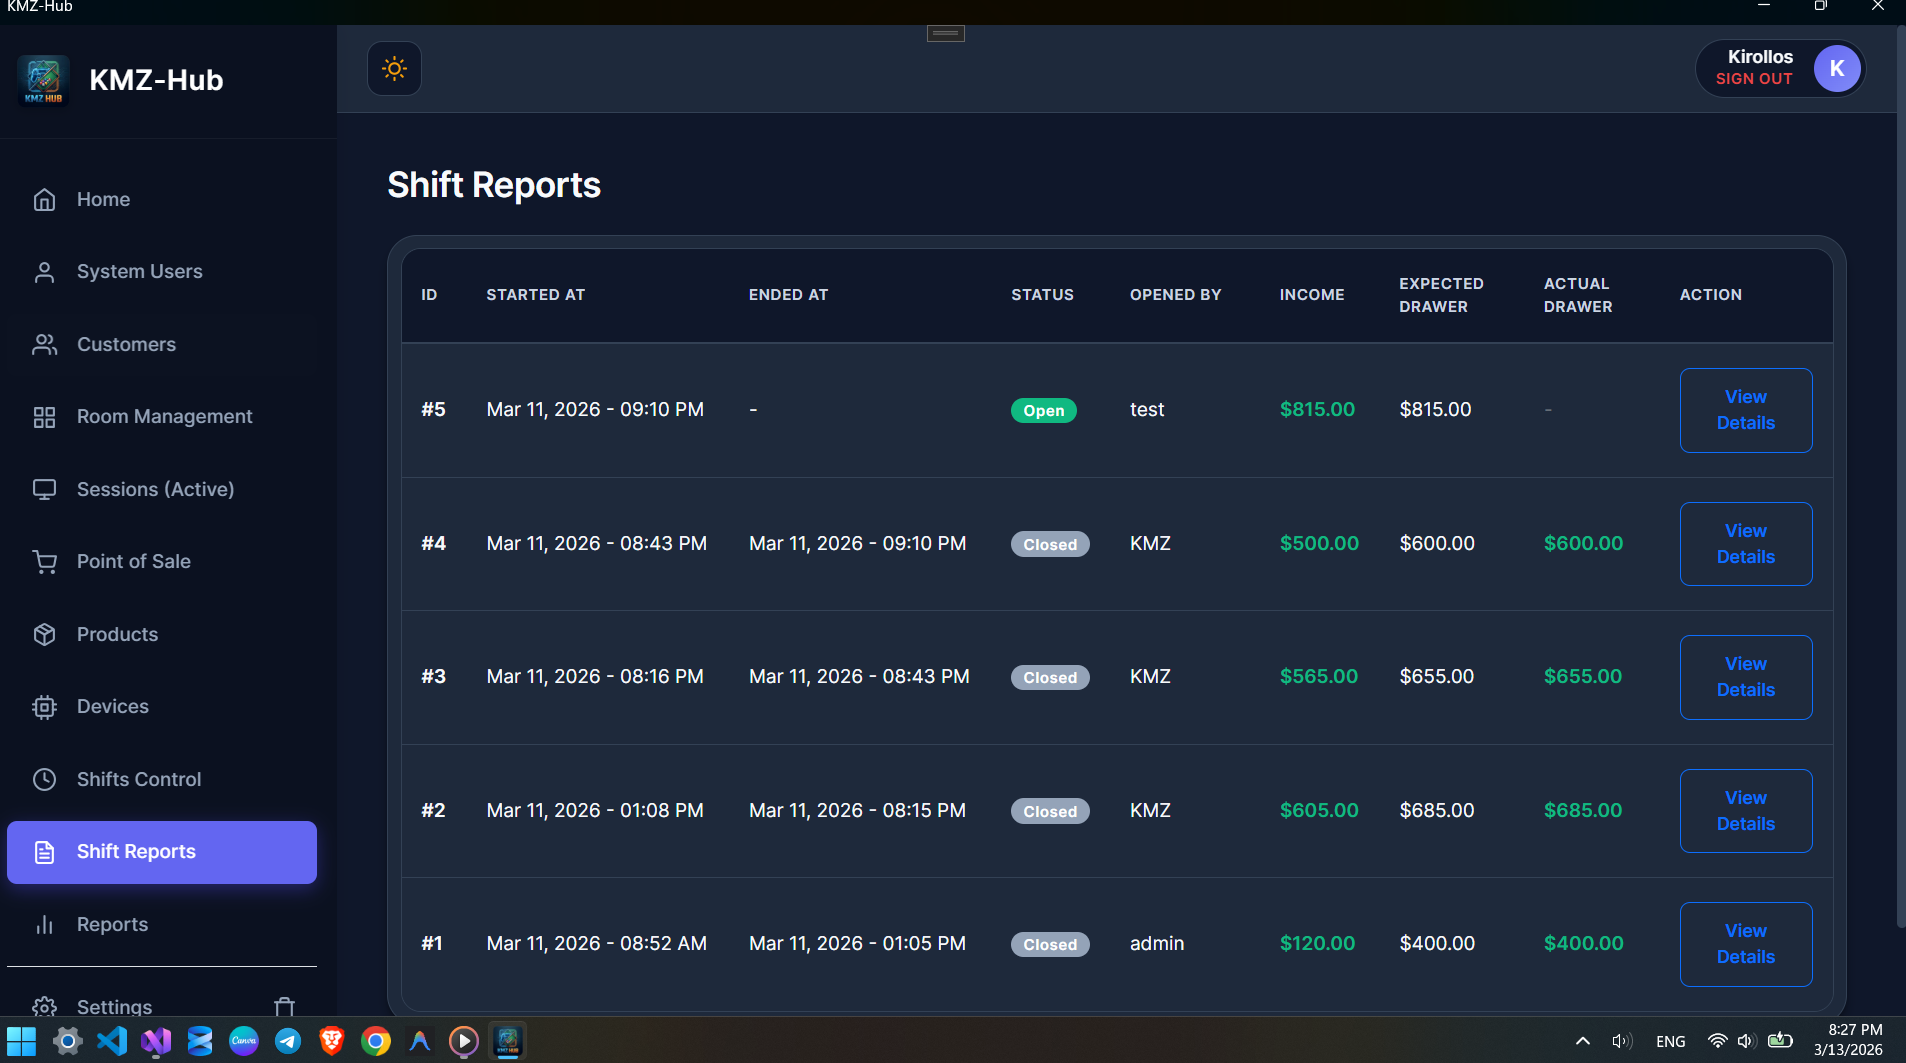Screen dimensions: 1906x1063
Task: Click the Customers people icon
Action: (45, 344)
